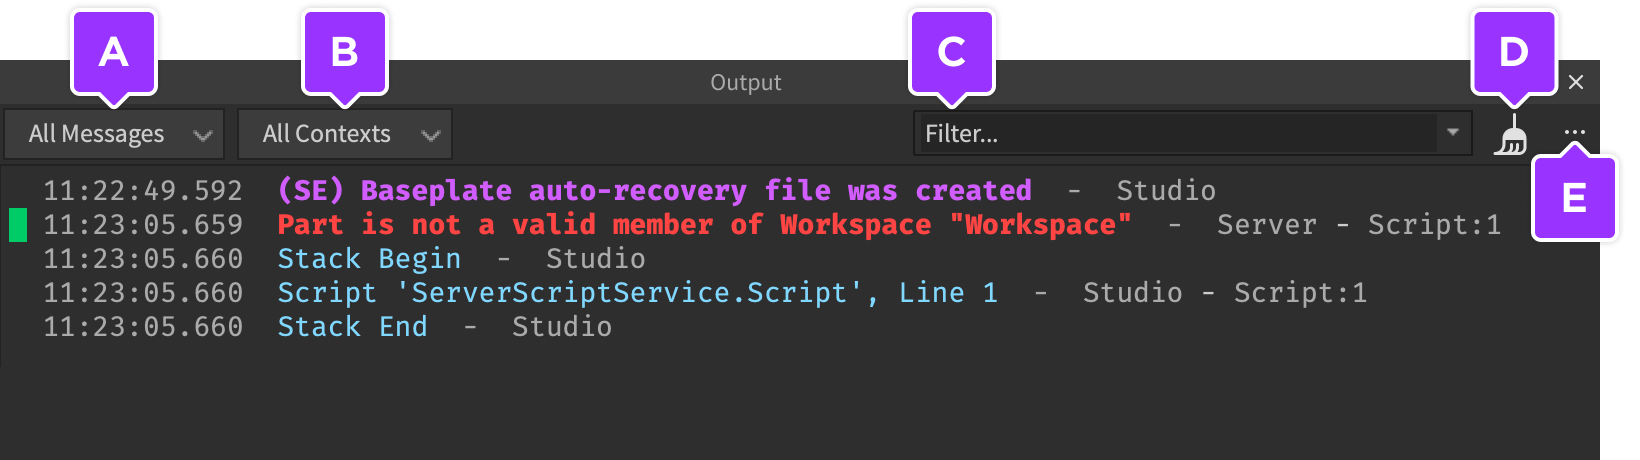Open the All Messages dropdown
The height and width of the screenshot is (460, 1640).
coord(114,134)
